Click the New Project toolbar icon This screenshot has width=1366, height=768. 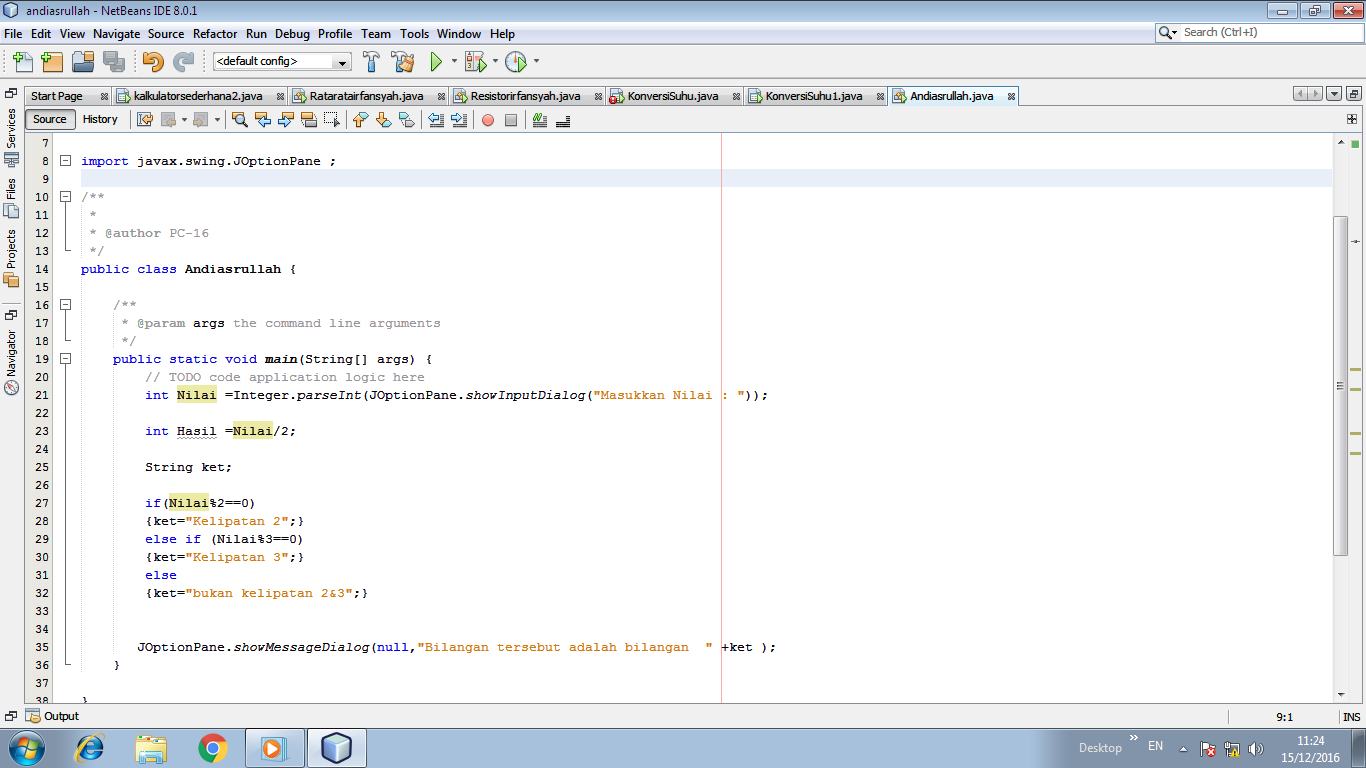pos(52,62)
